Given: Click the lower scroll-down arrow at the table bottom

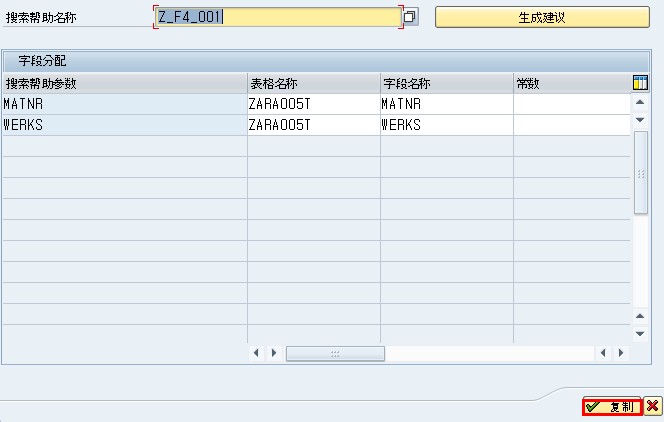Looking at the screenshot, I should [640, 334].
